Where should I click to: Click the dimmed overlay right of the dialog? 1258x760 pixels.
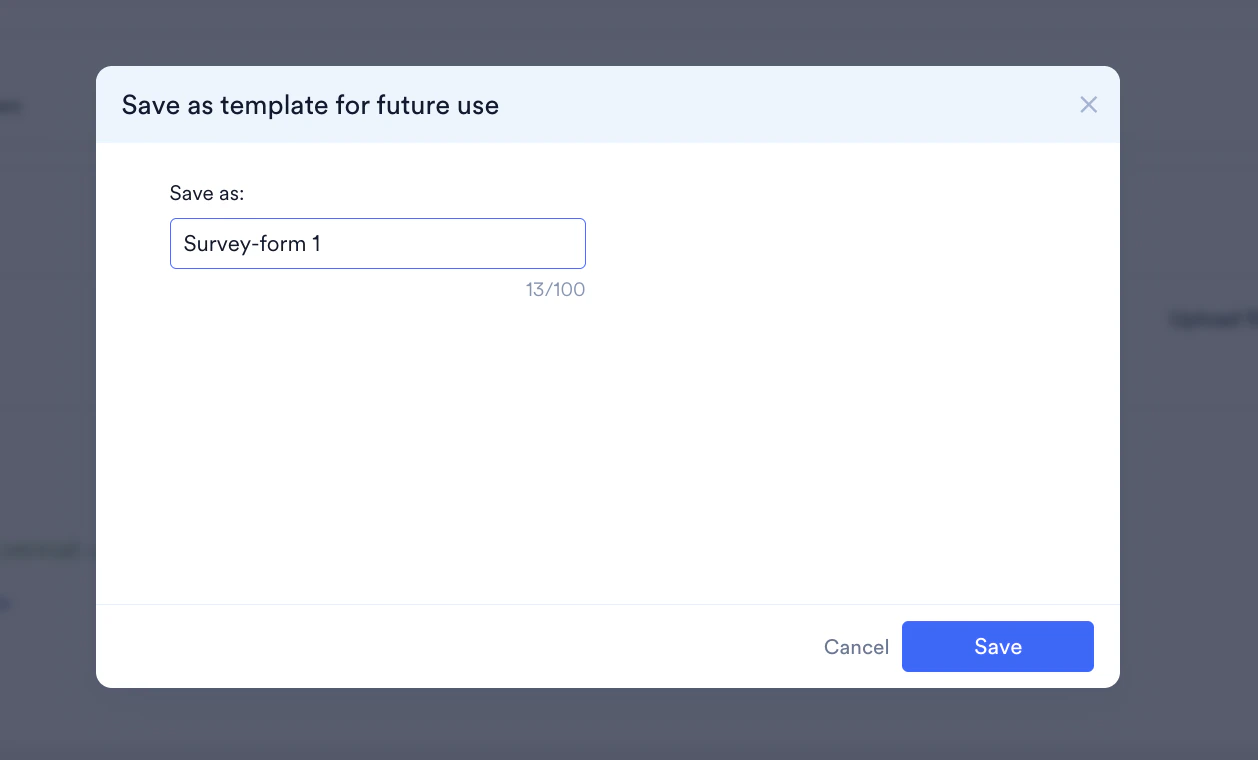point(1190,400)
